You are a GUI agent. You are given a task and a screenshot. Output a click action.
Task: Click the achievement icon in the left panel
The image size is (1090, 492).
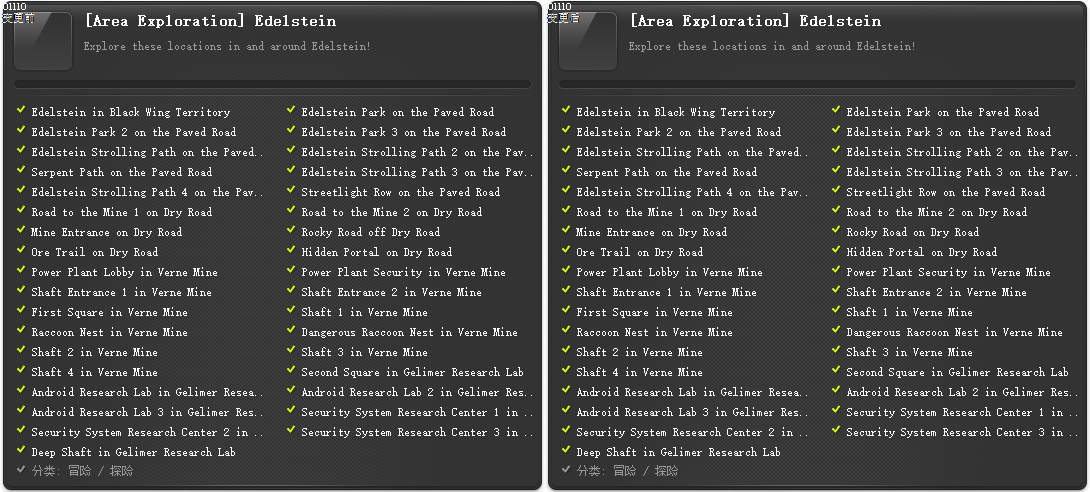click(x=43, y=42)
